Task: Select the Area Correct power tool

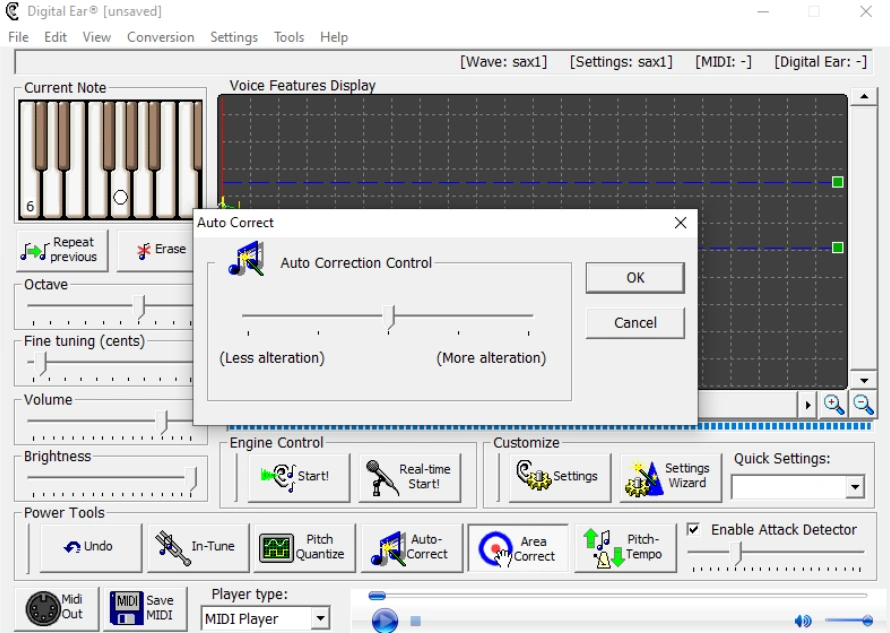Action: click(x=518, y=548)
